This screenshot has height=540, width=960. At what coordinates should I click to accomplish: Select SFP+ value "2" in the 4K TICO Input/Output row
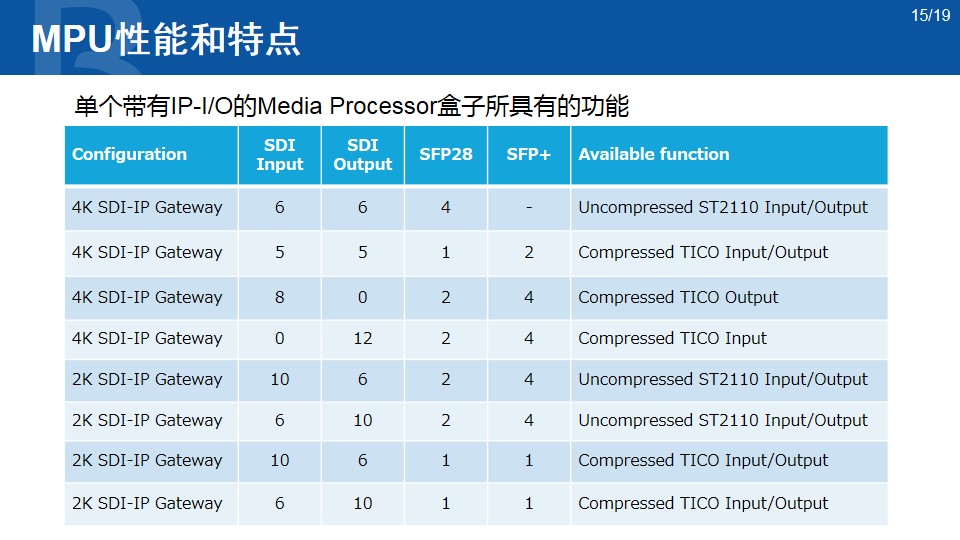[x=529, y=252]
